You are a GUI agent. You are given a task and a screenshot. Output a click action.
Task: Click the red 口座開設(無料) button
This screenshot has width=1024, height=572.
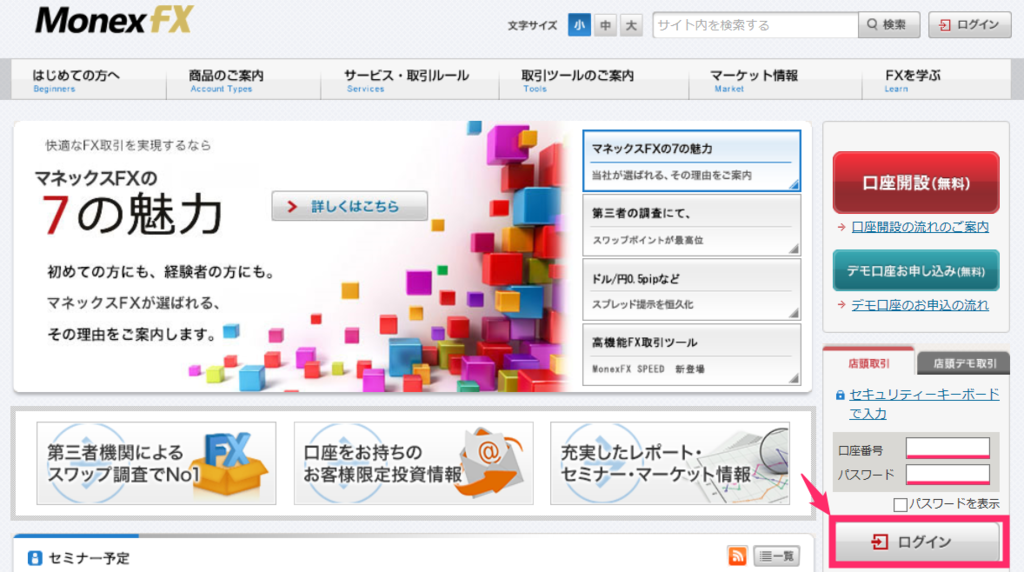coord(916,183)
